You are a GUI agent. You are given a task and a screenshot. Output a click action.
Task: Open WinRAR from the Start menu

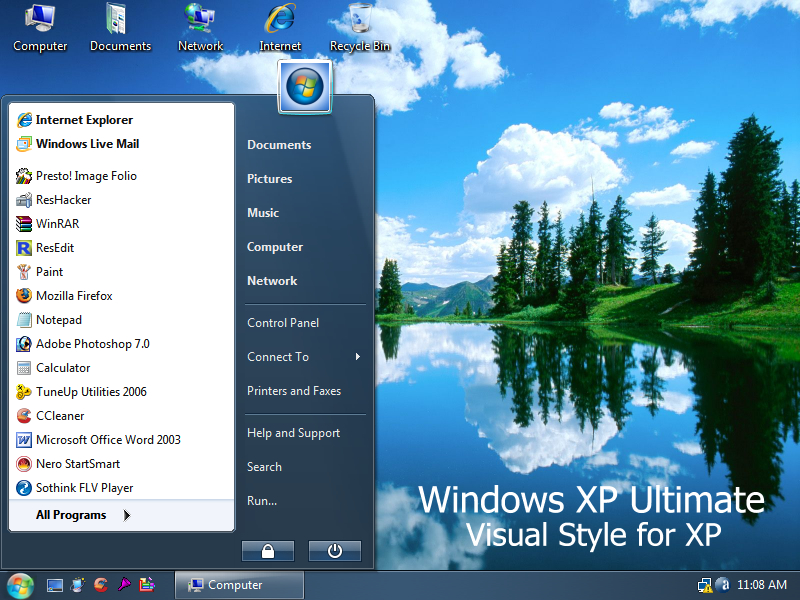121,224
